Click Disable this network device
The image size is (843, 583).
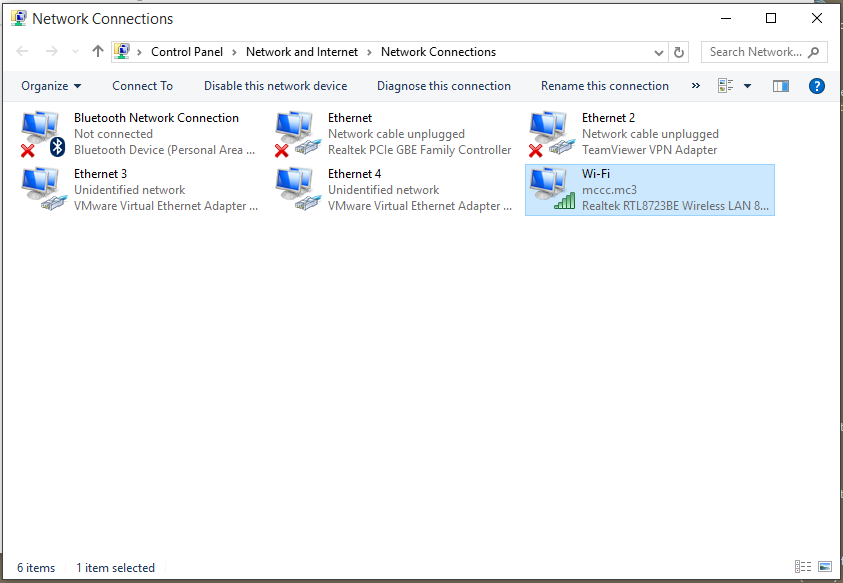[x=275, y=86]
